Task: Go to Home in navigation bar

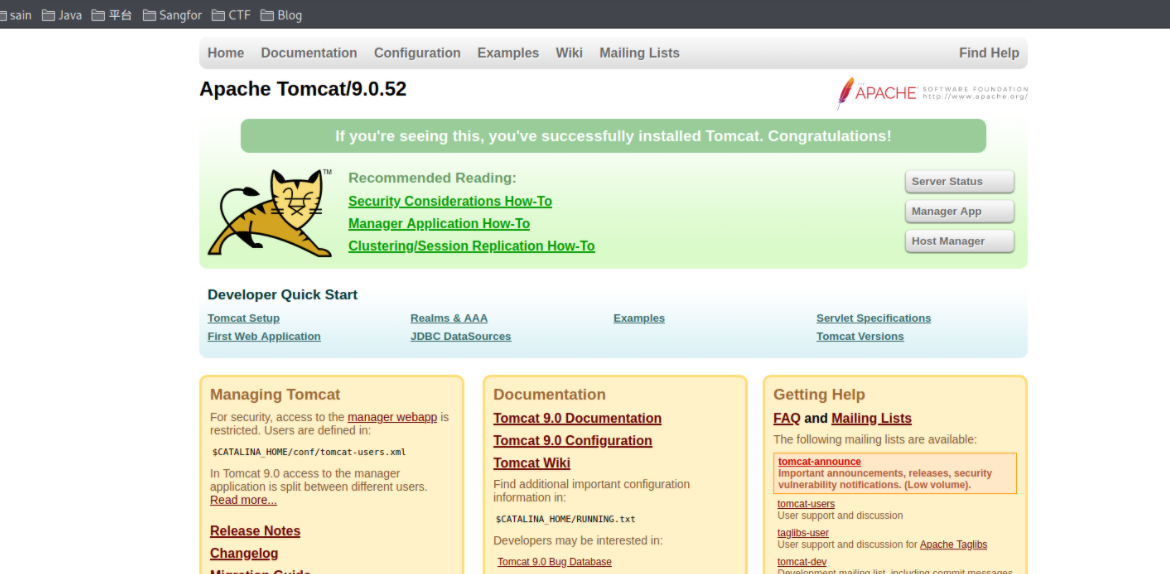Action: point(225,53)
